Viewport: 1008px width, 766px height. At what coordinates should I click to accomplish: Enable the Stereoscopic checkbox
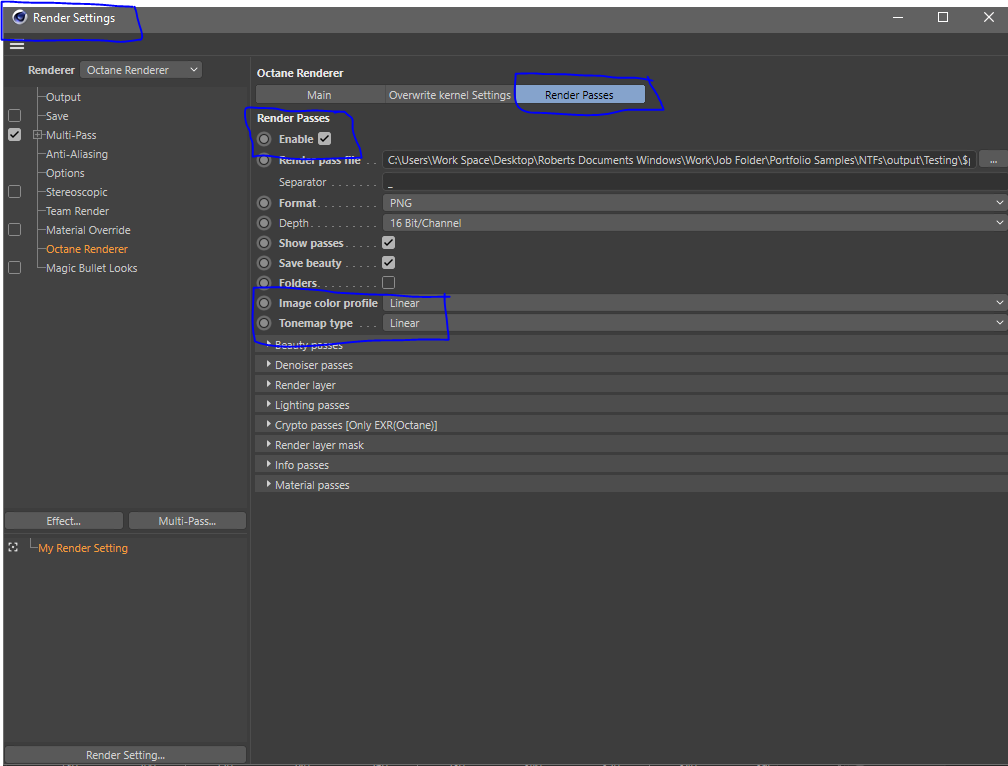point(15,192)
